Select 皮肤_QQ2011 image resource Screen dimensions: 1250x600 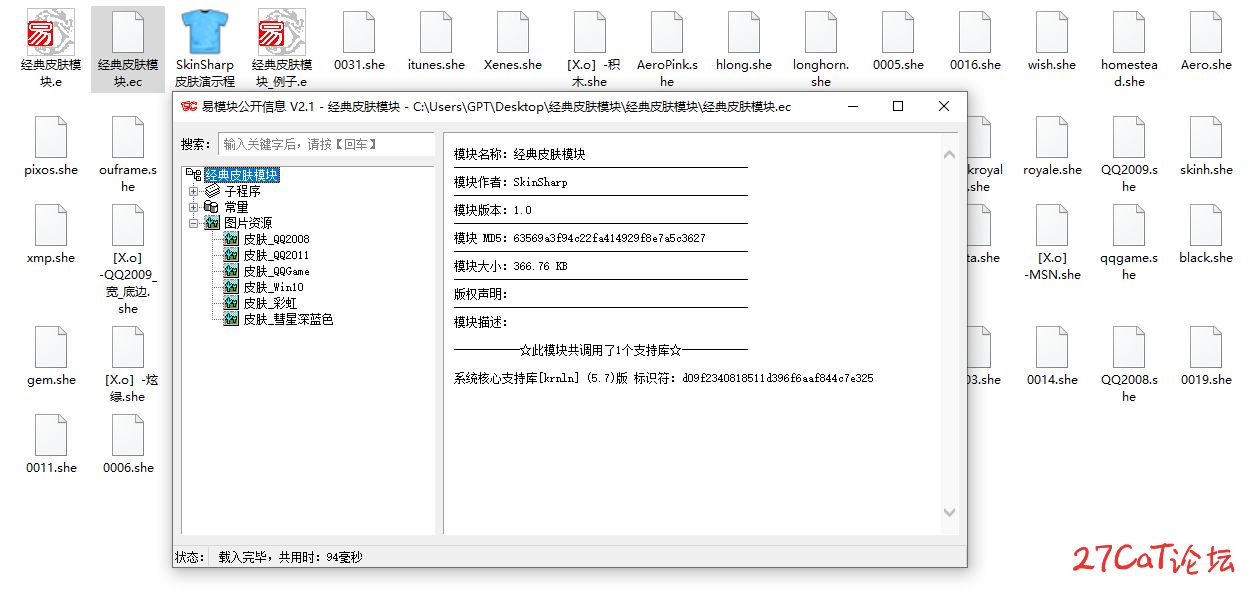tap(276, 255)
